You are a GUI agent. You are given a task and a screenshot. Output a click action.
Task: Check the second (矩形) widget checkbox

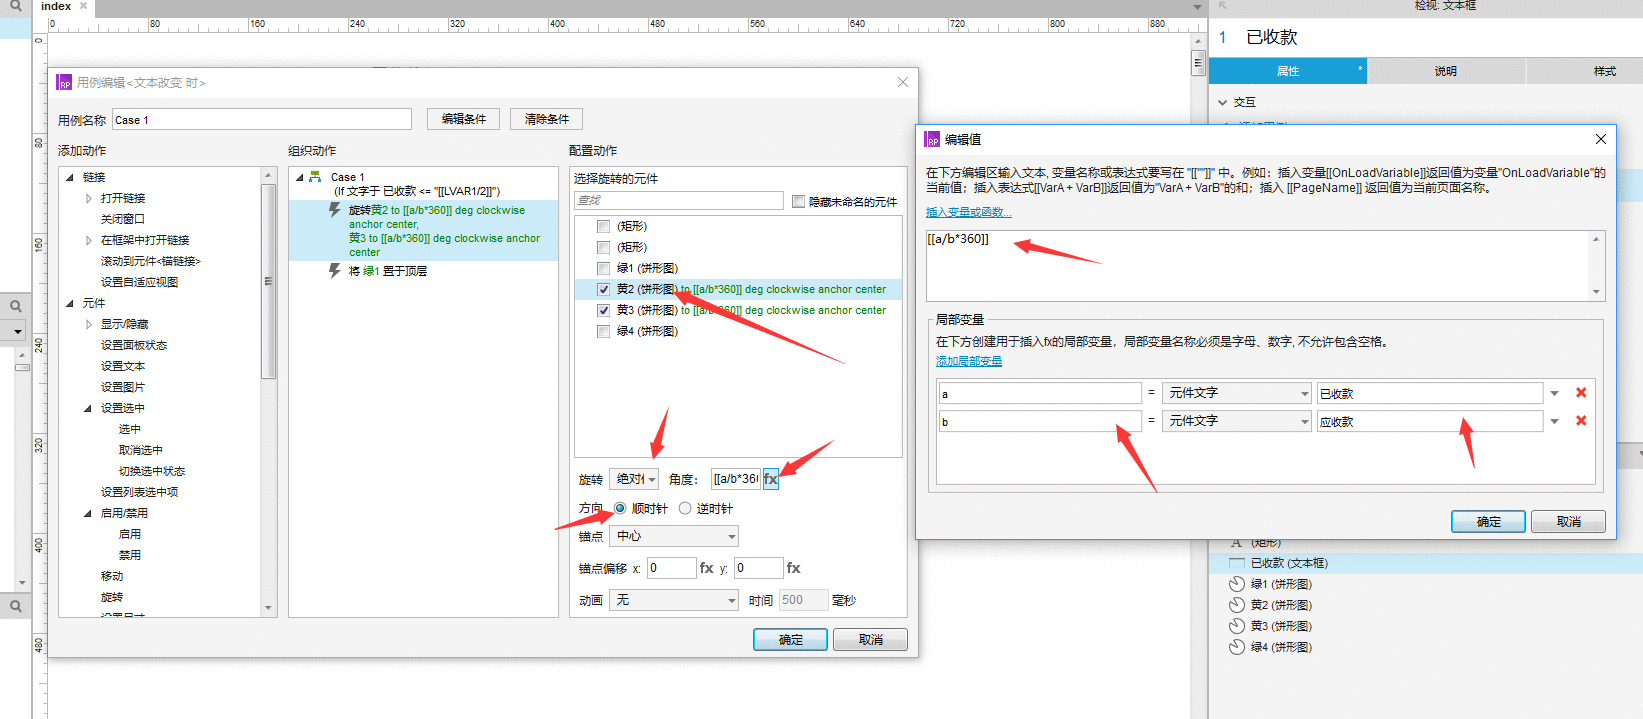click(x=603, y=247)
